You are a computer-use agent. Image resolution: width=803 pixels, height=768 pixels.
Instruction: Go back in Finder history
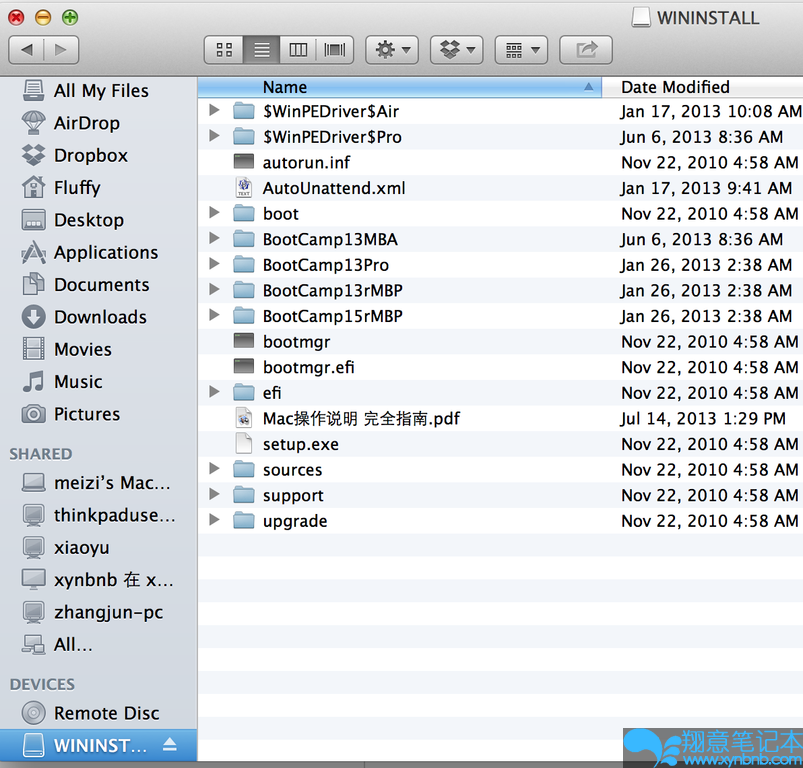click(x=27, y=50)
